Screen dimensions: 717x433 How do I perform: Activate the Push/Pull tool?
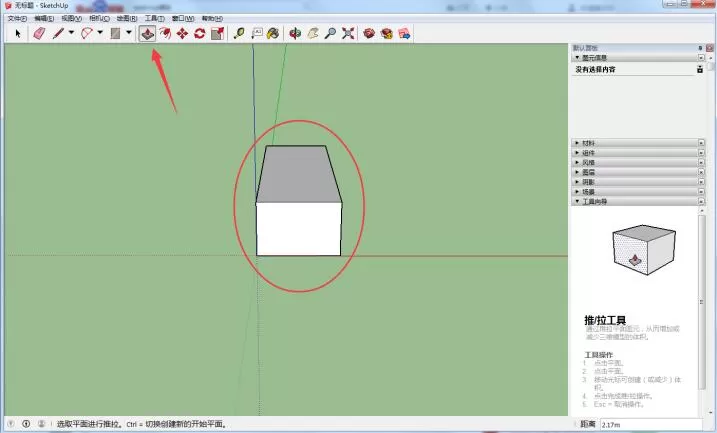click(147, 33)
